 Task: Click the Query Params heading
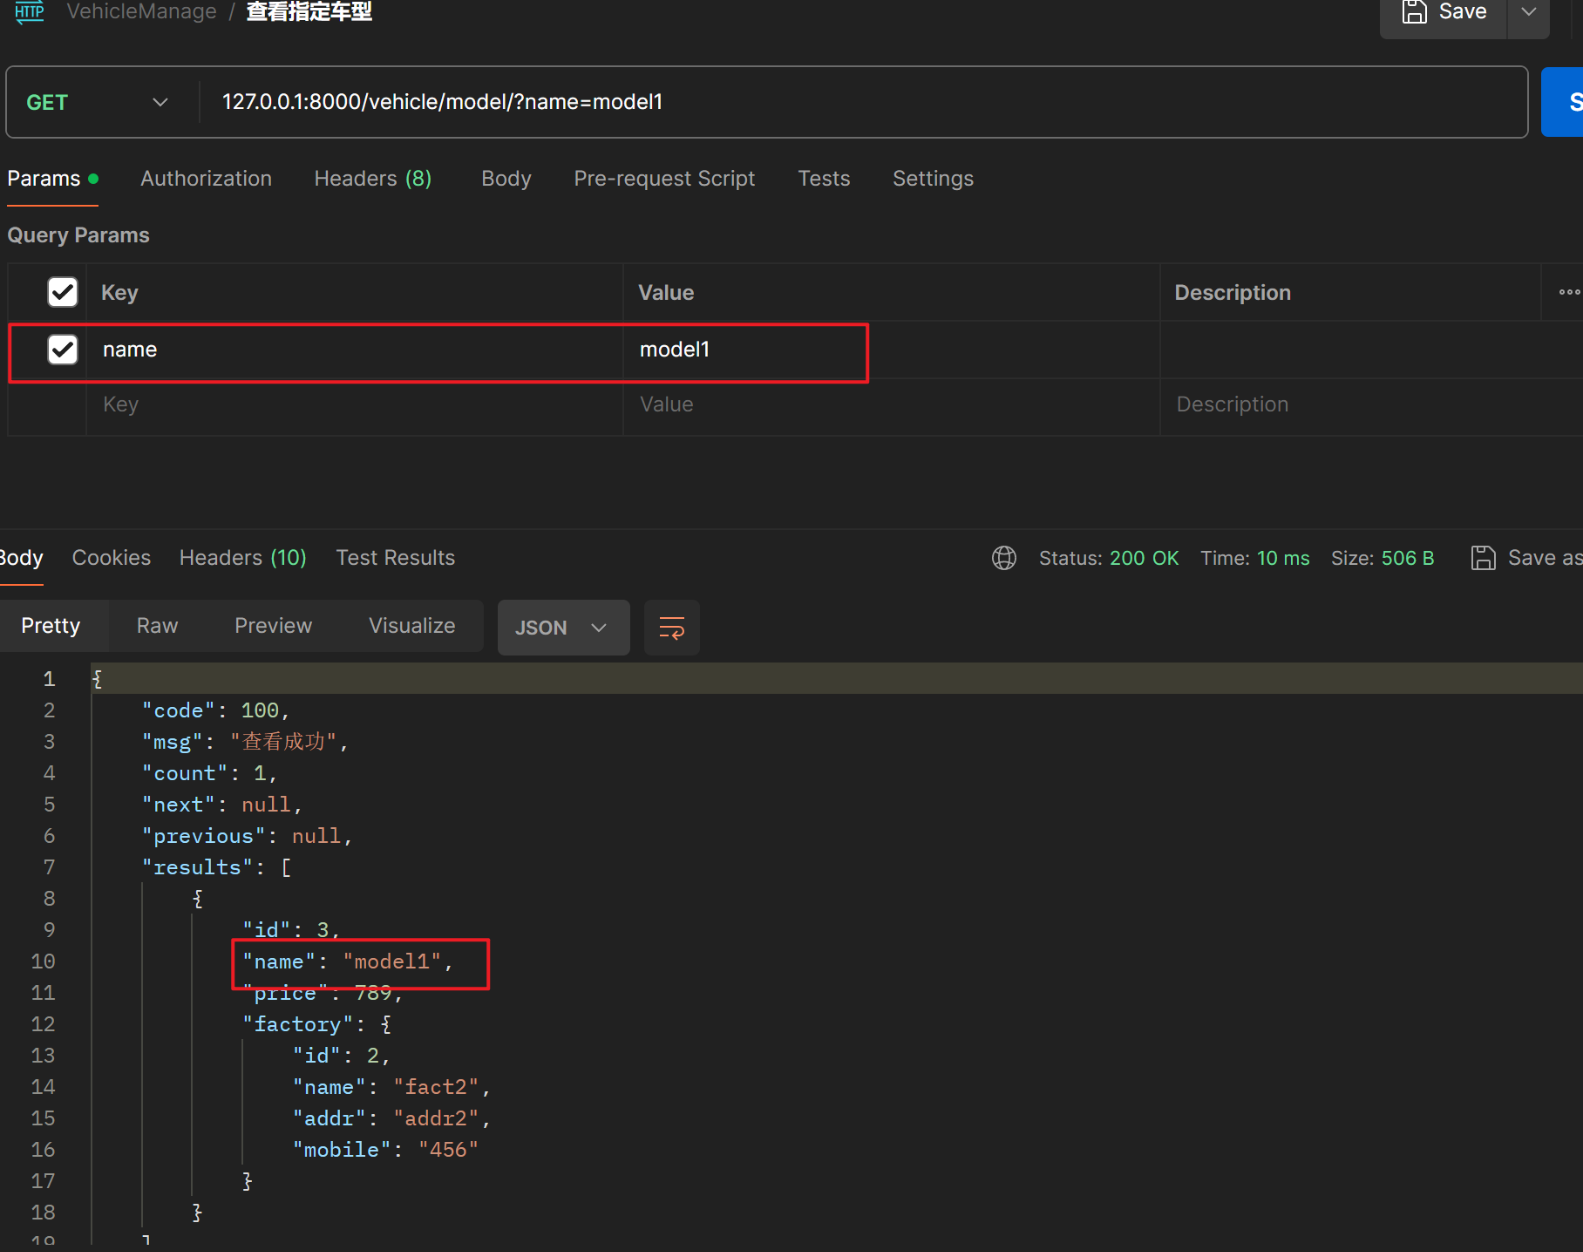78,235
